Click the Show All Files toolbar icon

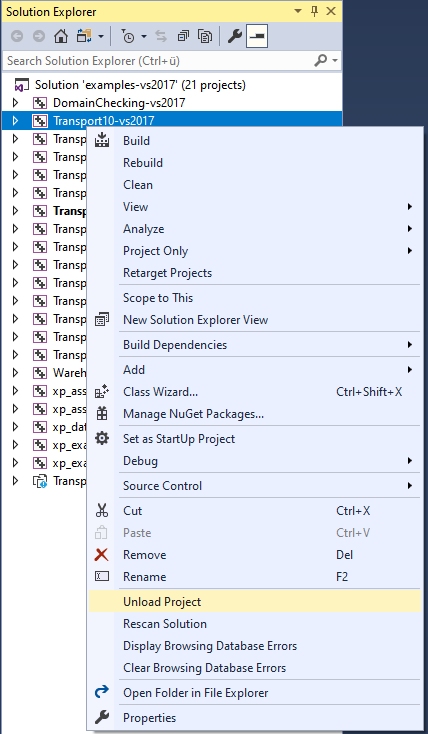pos(205,37)
